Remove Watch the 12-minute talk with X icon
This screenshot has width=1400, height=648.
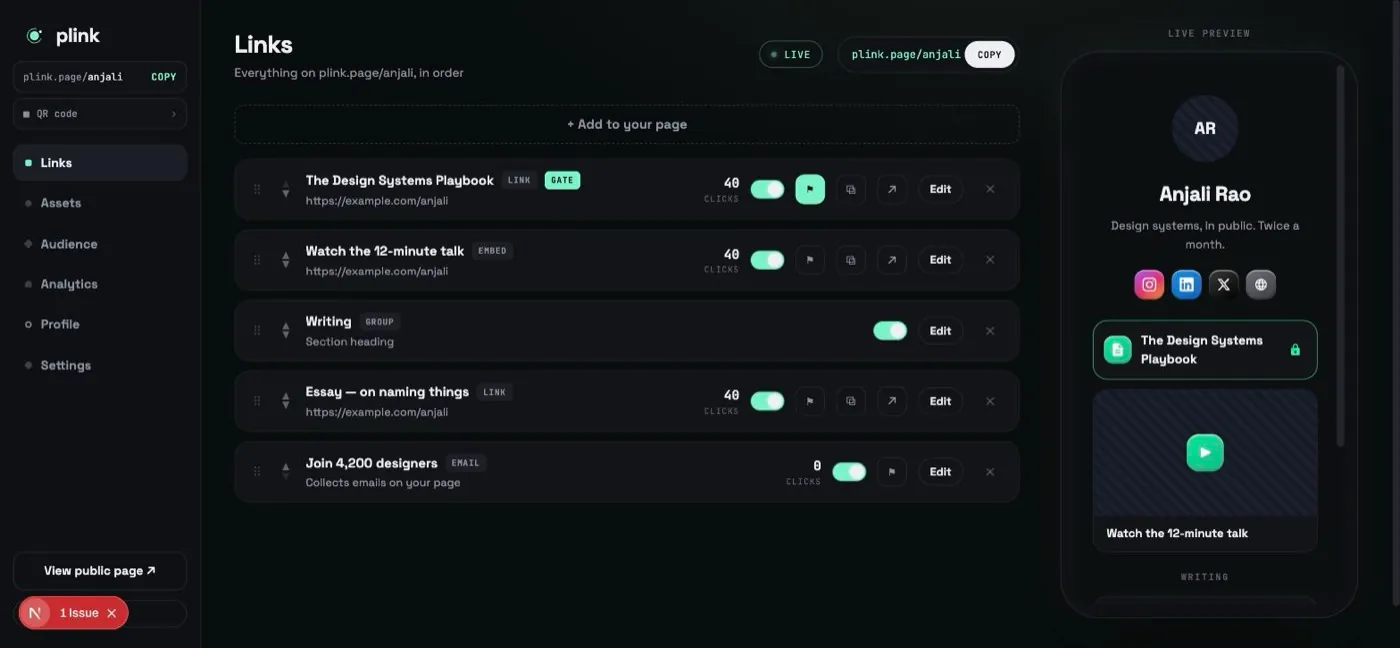point(990,260)
